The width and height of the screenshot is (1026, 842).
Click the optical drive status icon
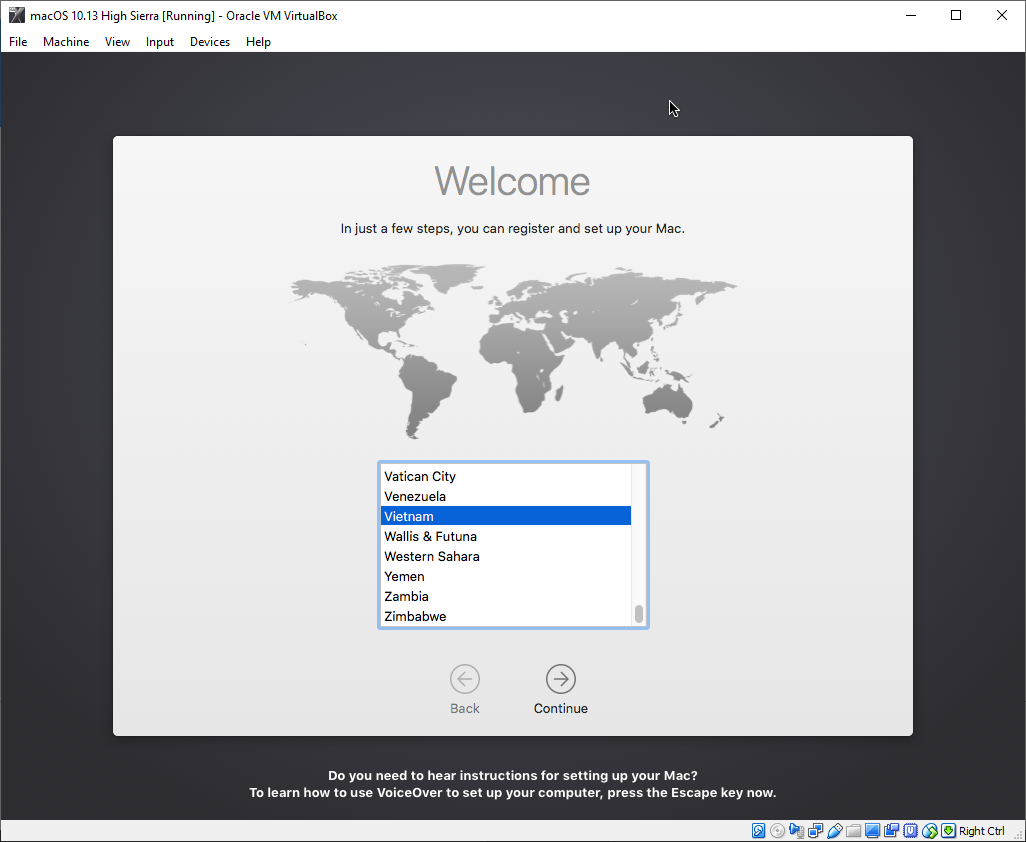point(778,830)
